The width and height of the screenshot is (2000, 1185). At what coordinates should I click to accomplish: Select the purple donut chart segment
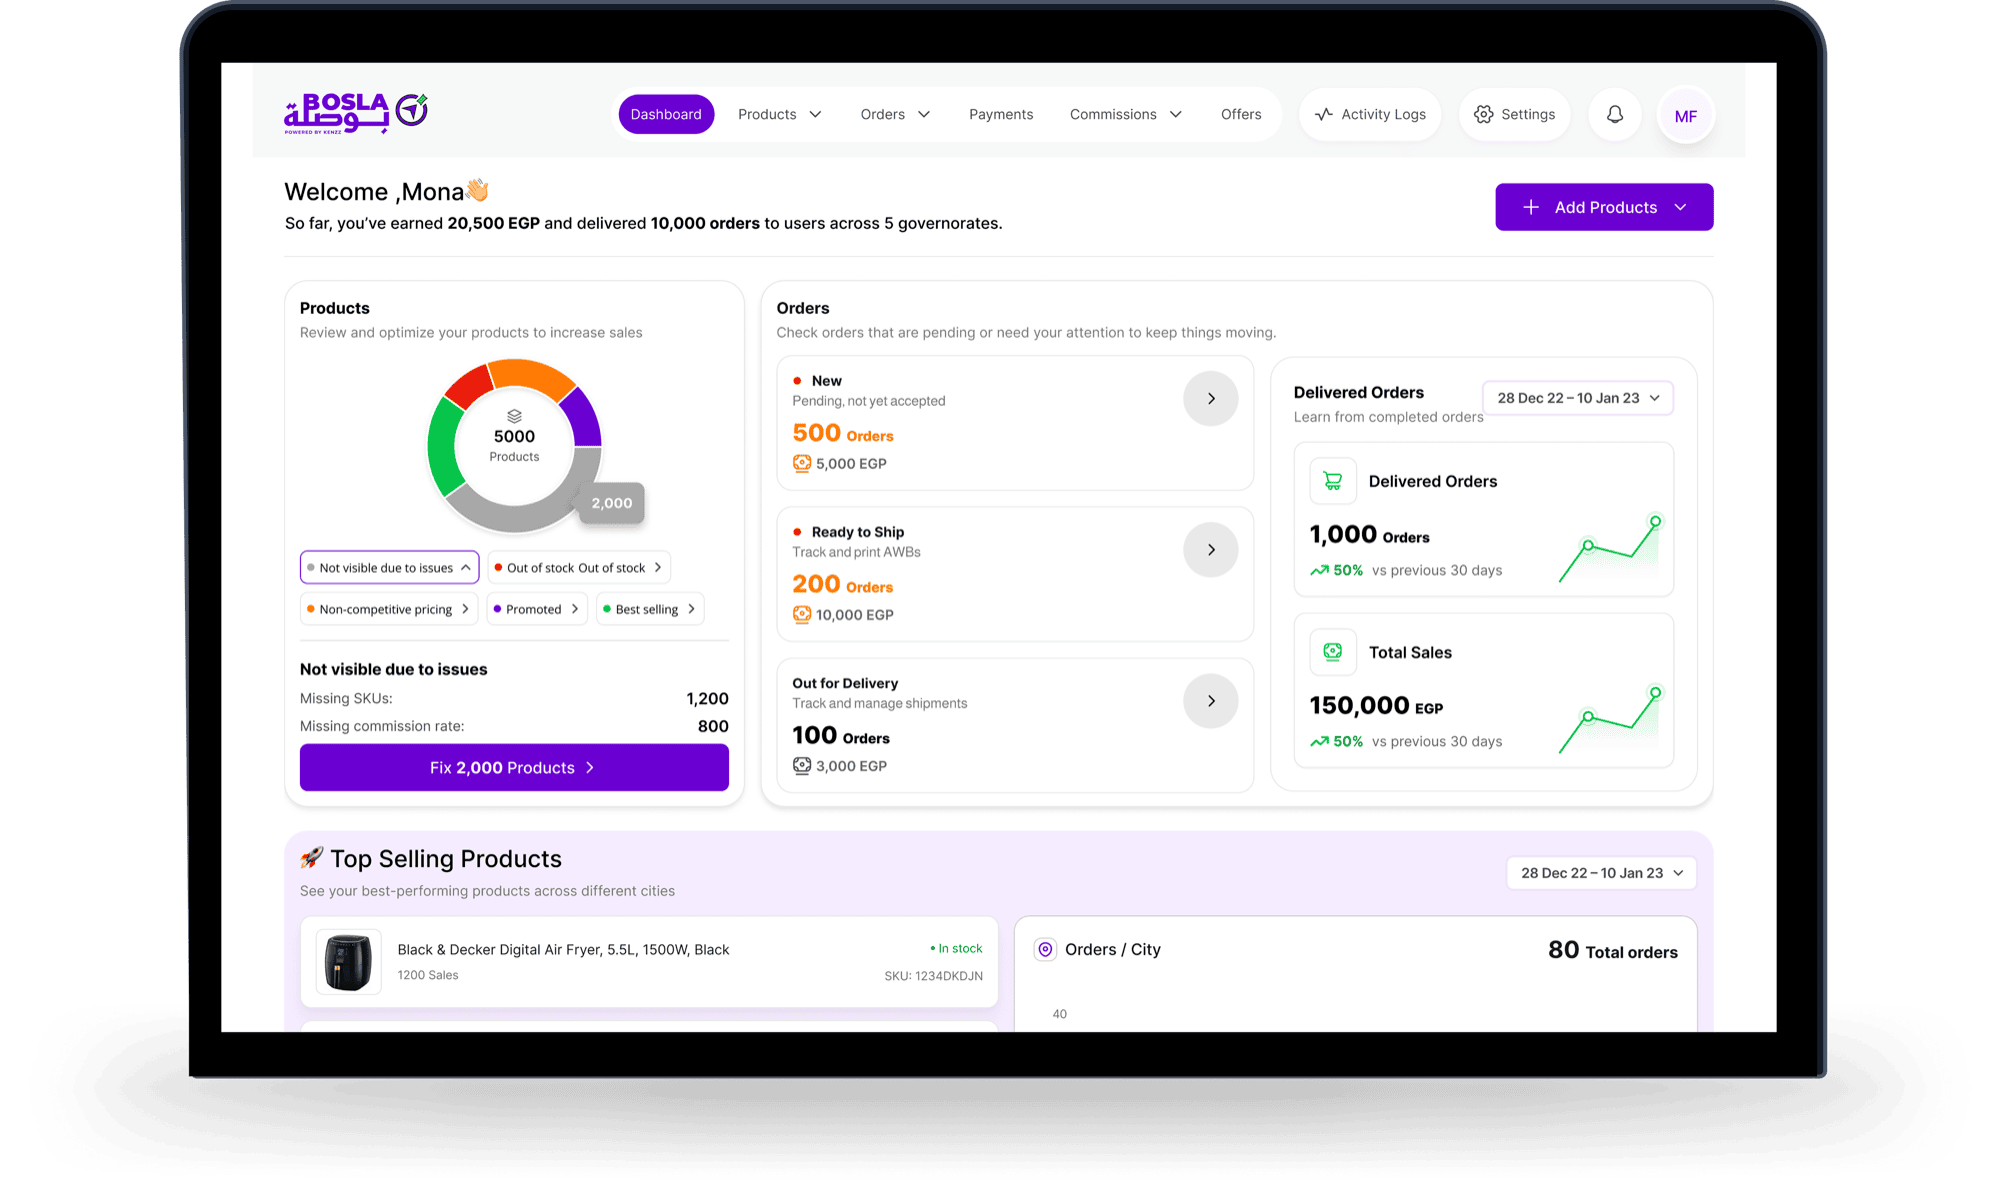[x=583, y=418]
